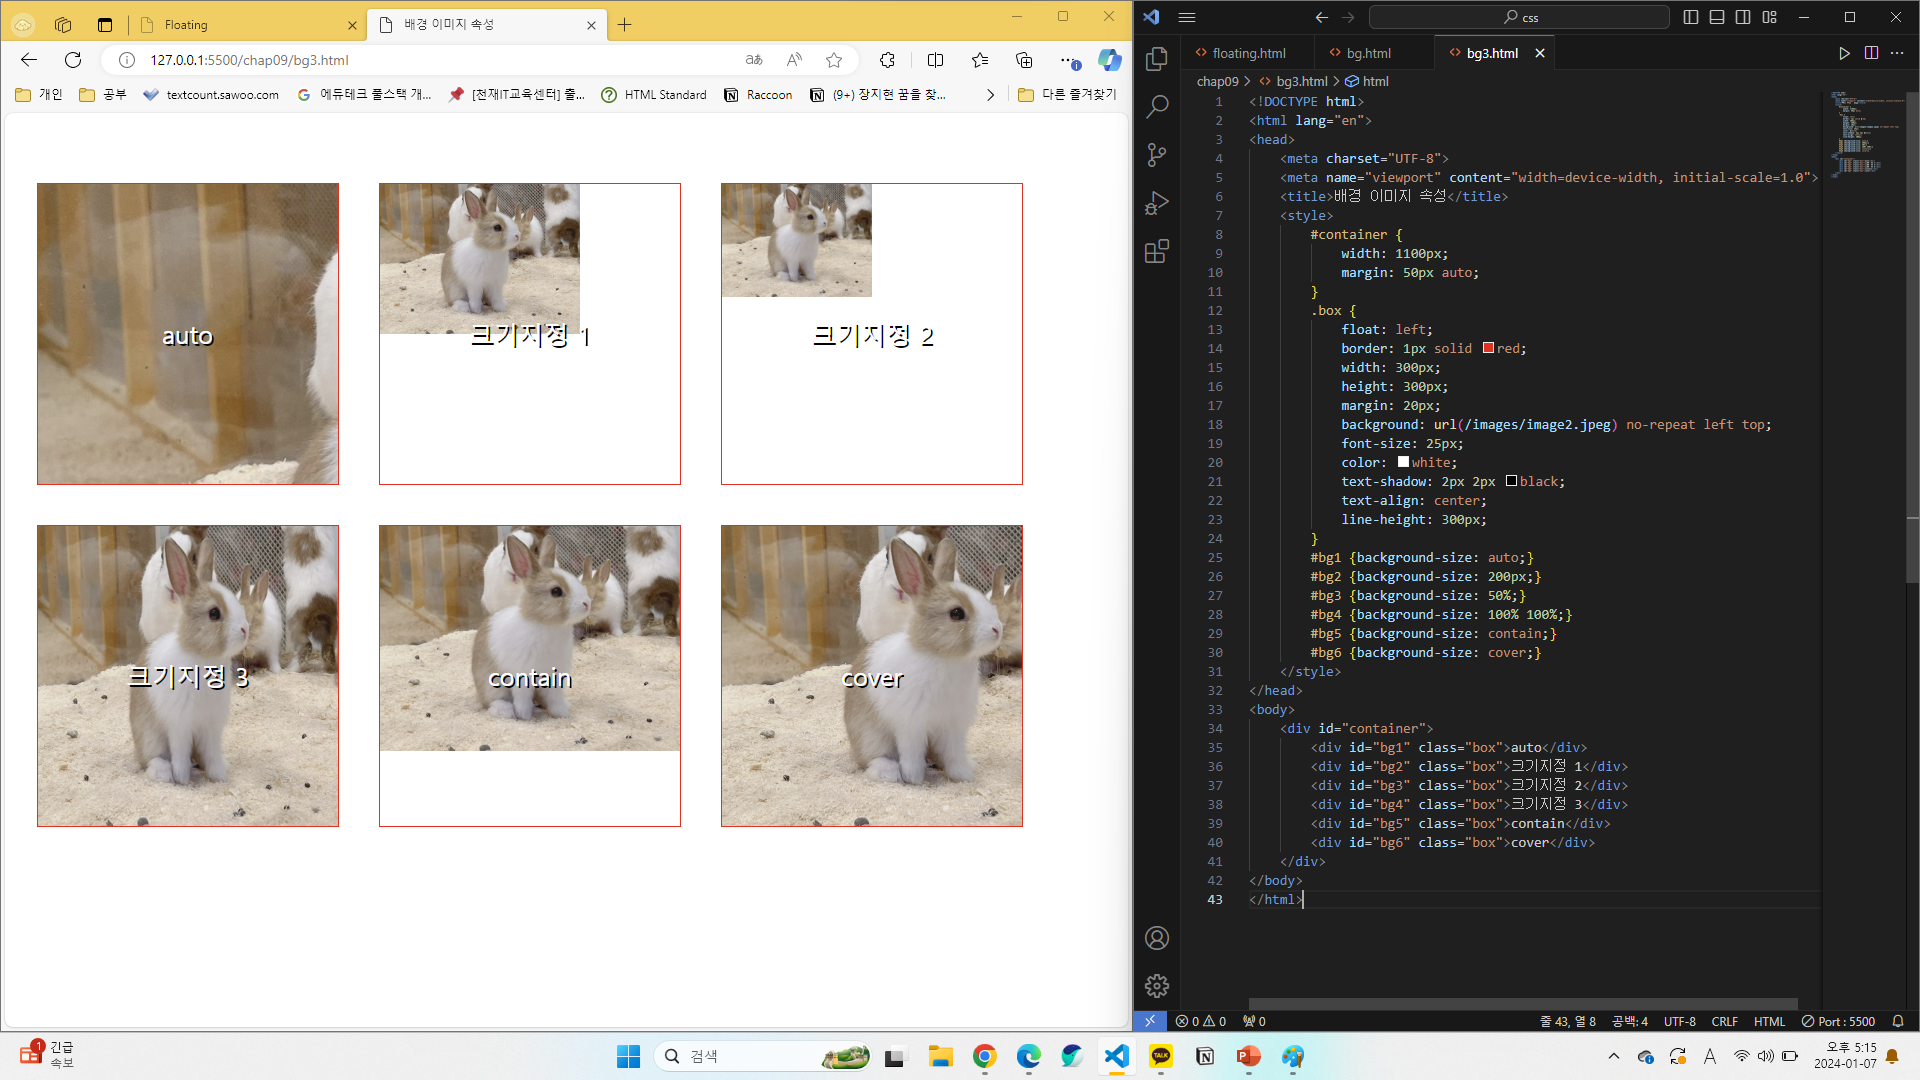This screenshot has width=1920, height=1080.
Task: Split the editor to the right
Action: click(1871, 53)
